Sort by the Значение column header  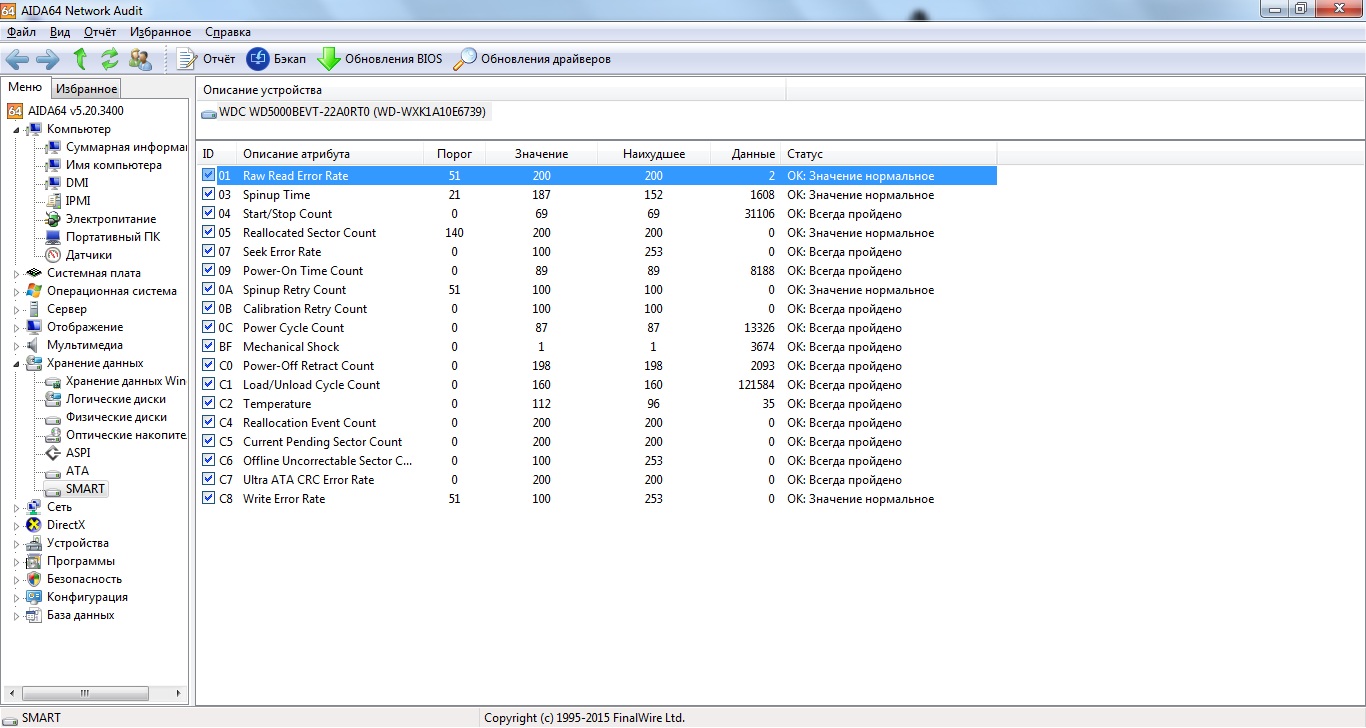pyautogui.click(x=542, y=154)
